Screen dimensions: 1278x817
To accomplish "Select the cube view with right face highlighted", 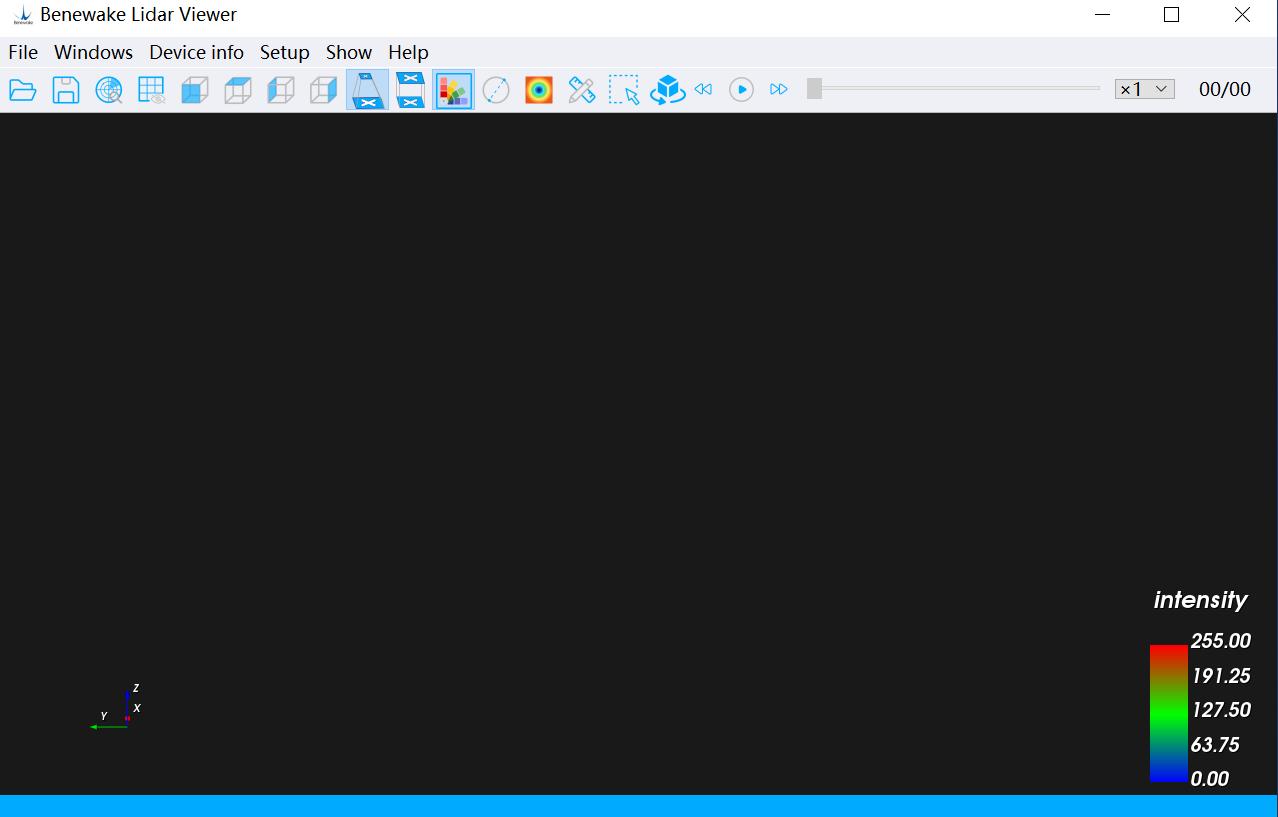I will [324, 90].
